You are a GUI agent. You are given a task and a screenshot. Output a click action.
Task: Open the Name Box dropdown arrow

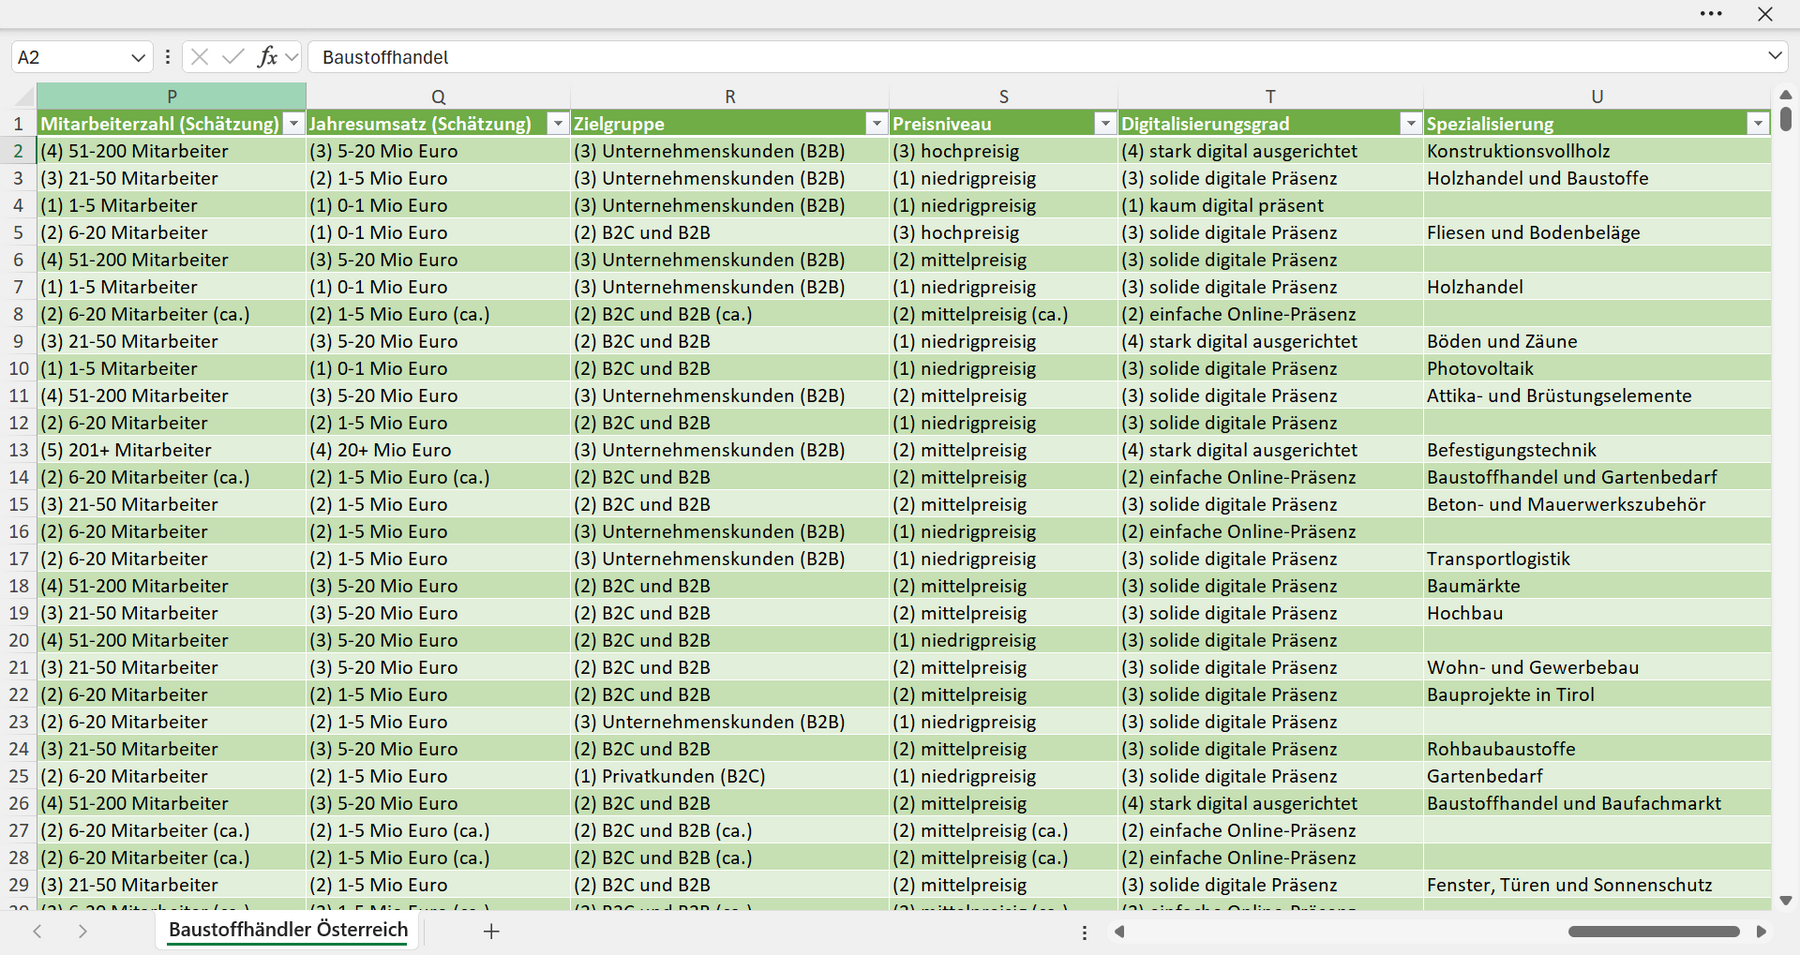(138, 58)
